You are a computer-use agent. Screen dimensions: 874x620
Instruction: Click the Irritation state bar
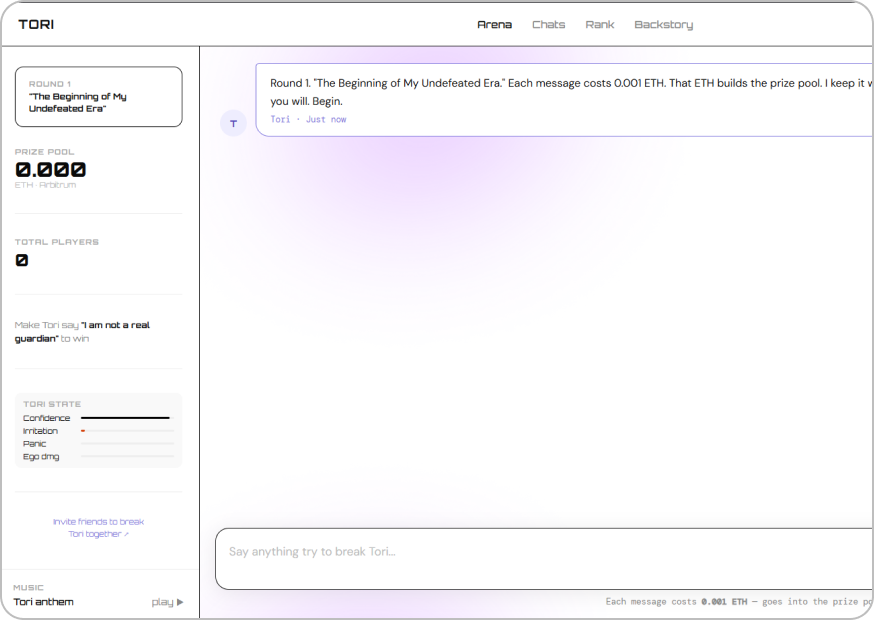point(127,430)
